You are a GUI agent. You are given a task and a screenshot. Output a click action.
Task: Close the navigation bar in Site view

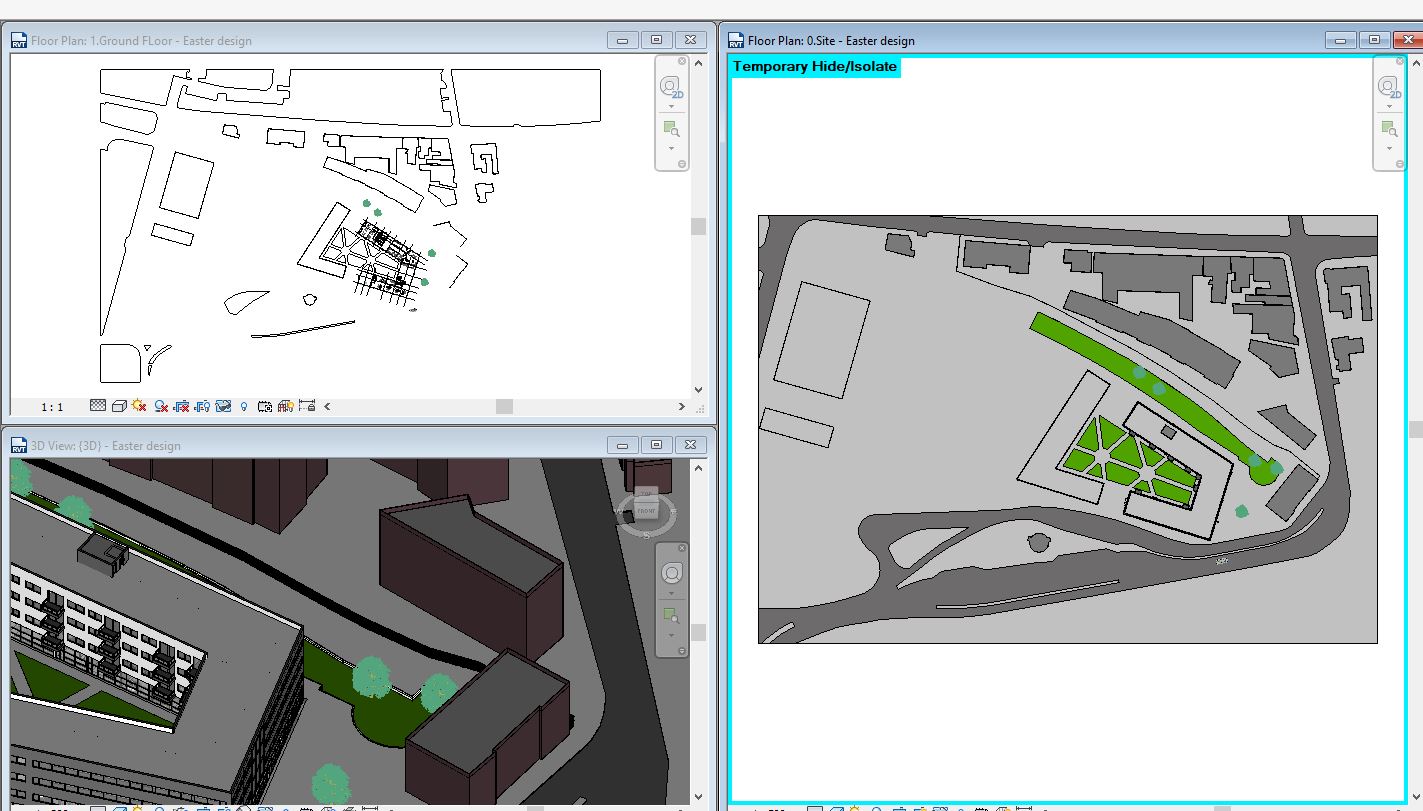(1401, 61)
